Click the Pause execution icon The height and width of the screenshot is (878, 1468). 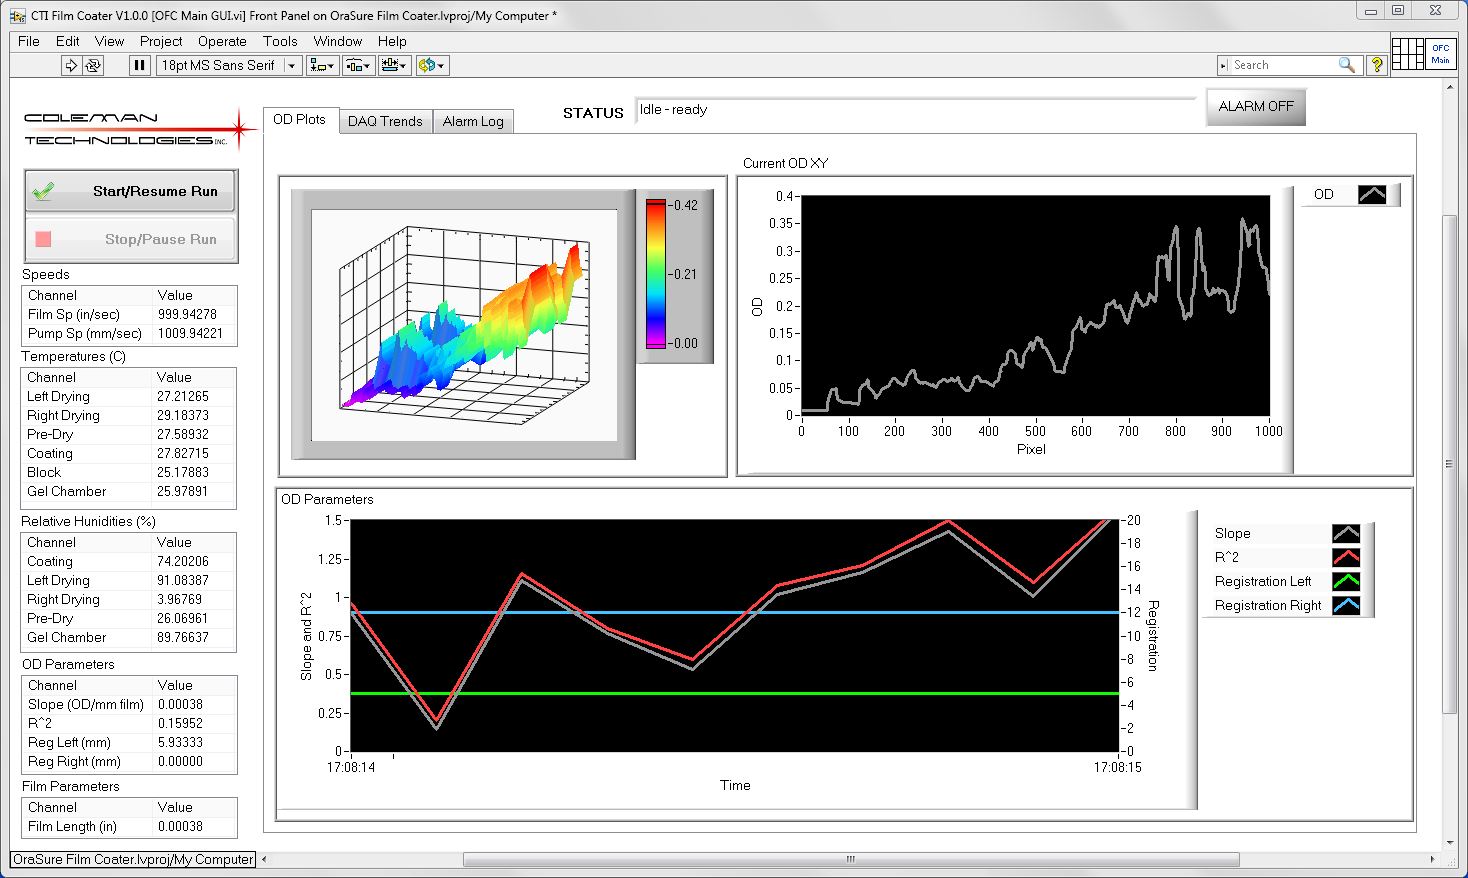139,65
